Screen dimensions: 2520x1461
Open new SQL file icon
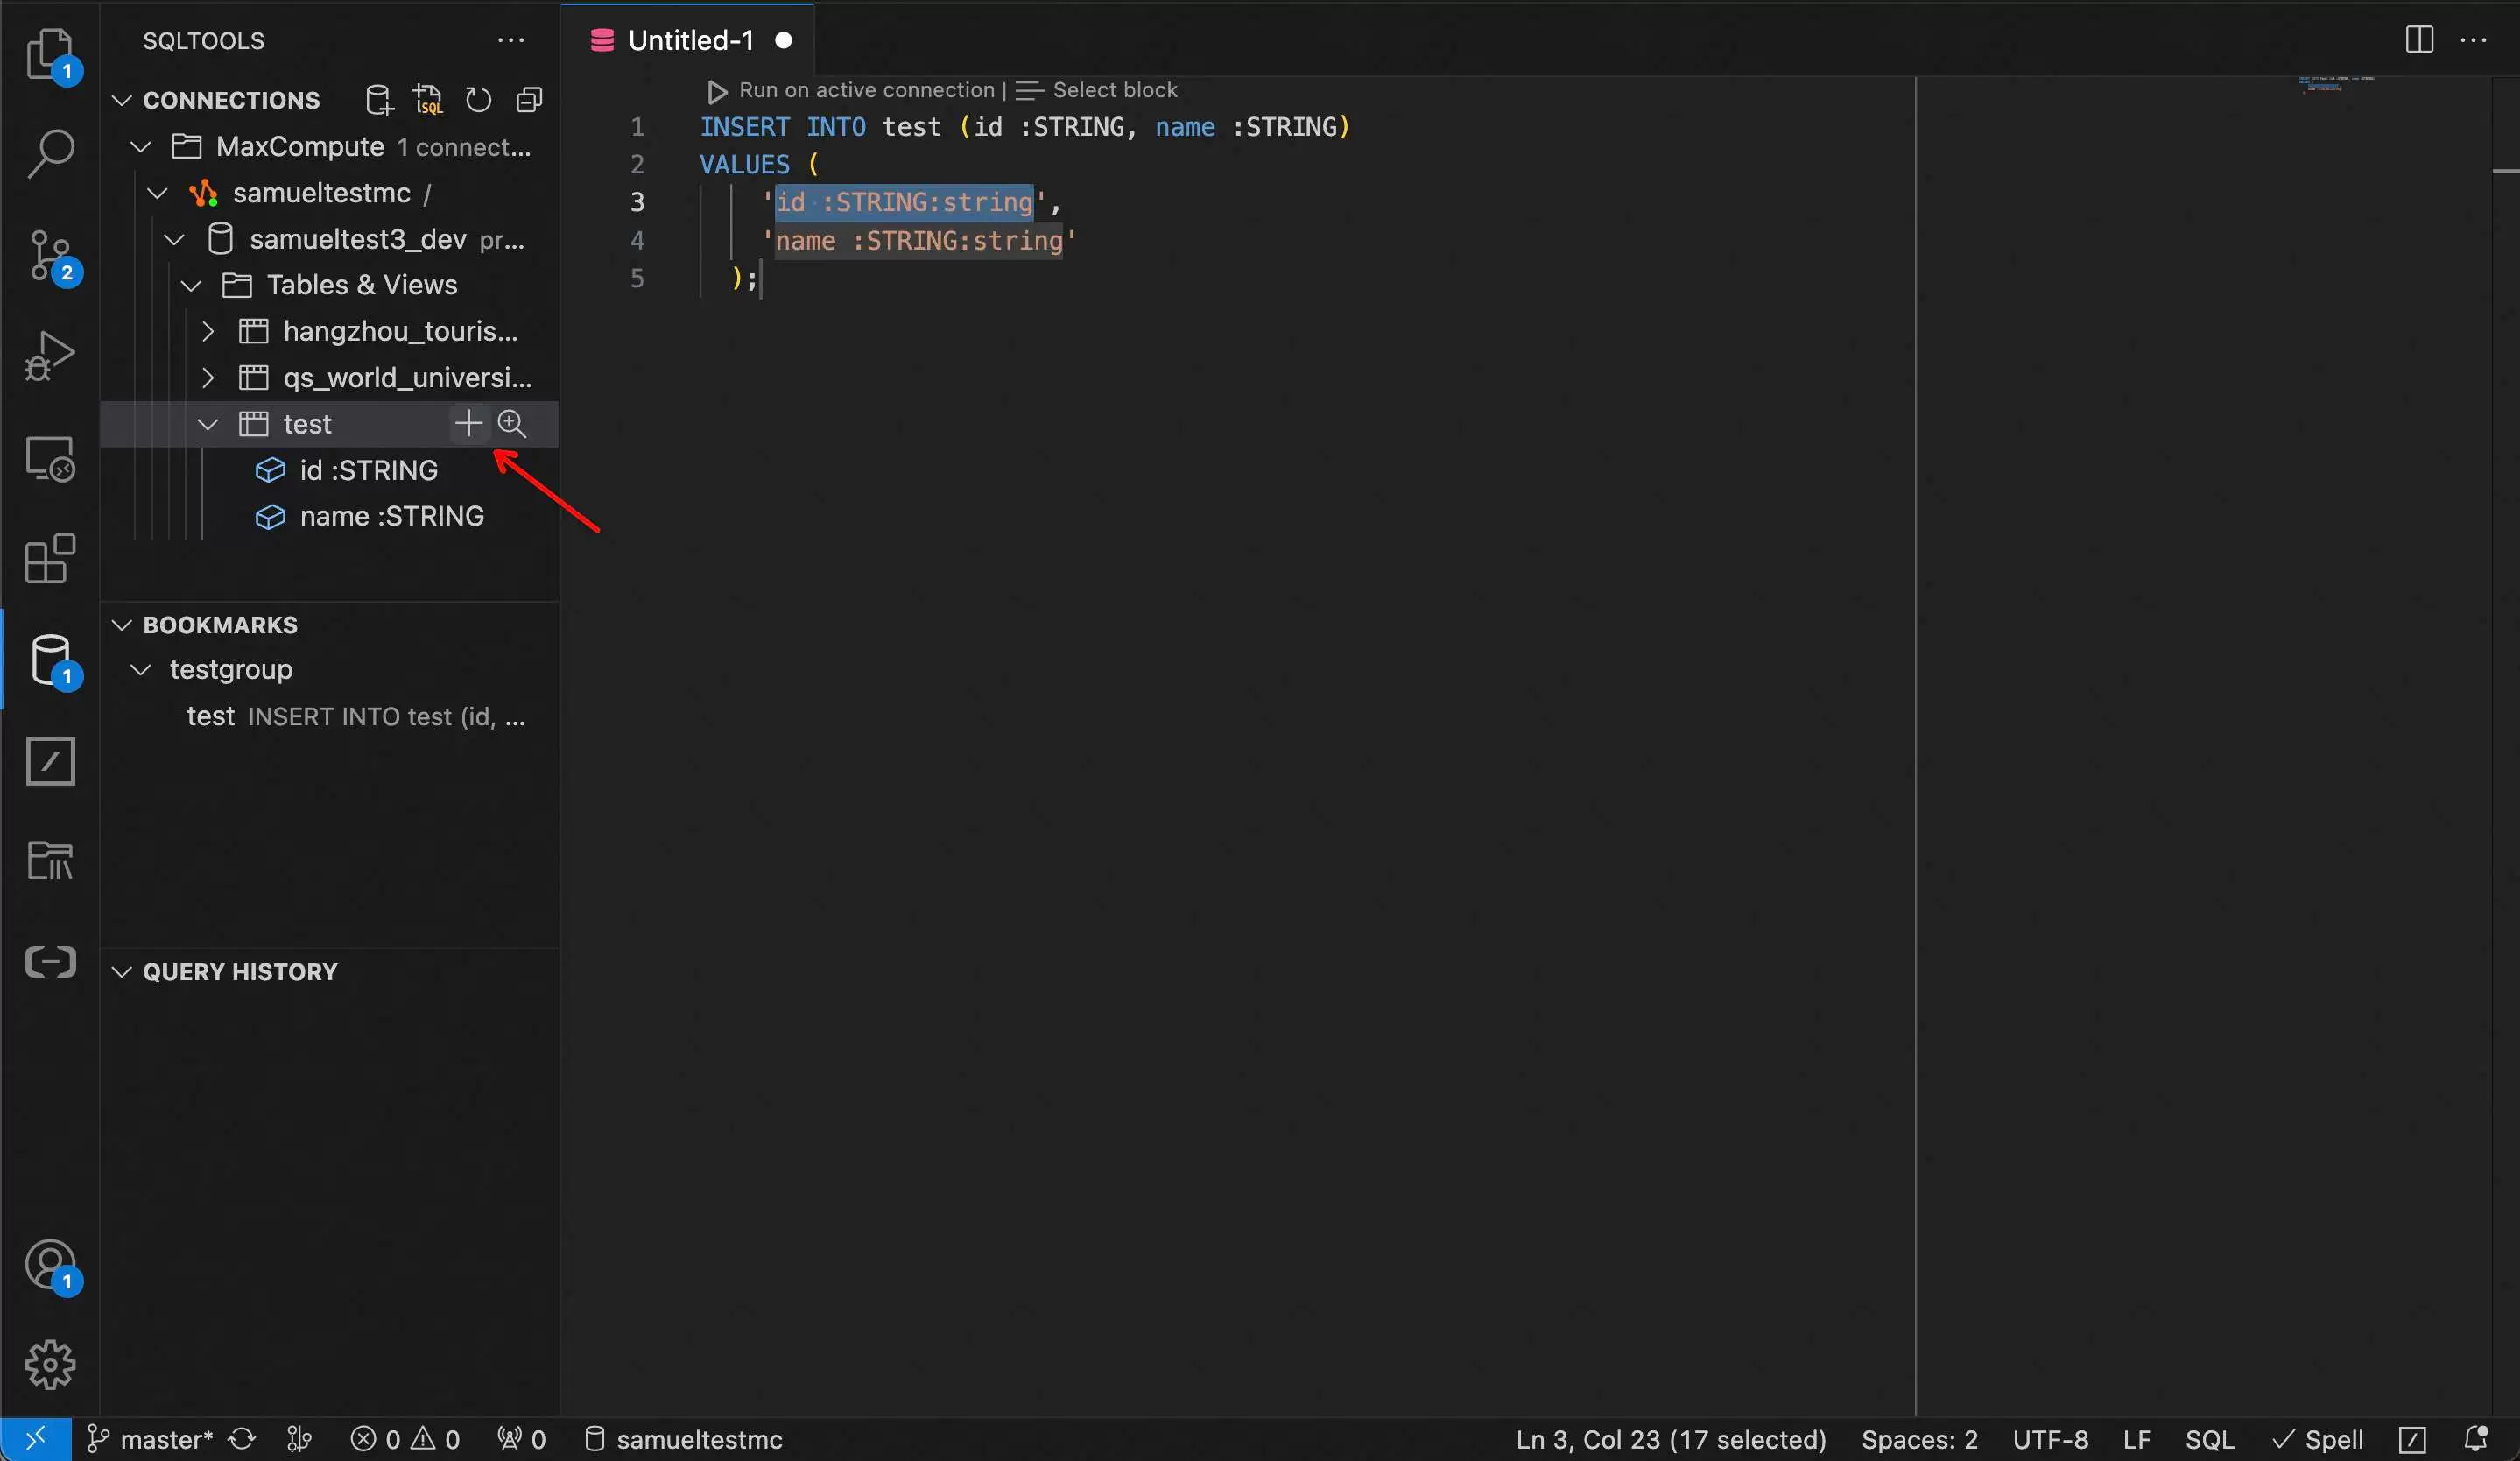click(428, 100)
